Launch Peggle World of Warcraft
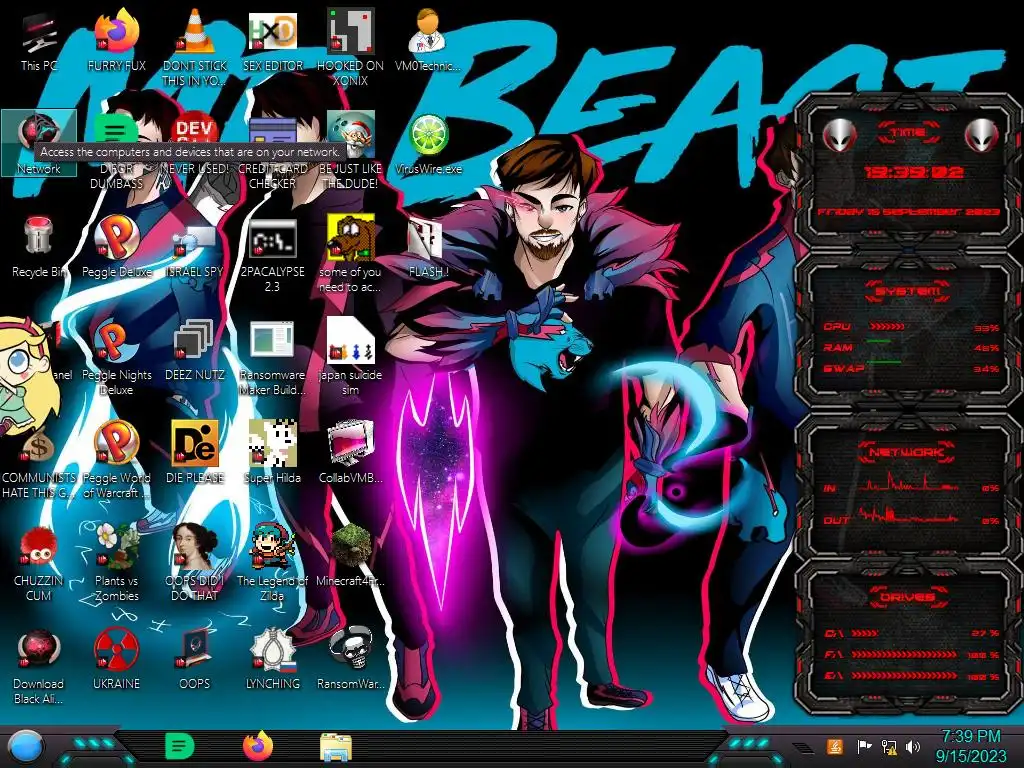 (x=116, y=460)
